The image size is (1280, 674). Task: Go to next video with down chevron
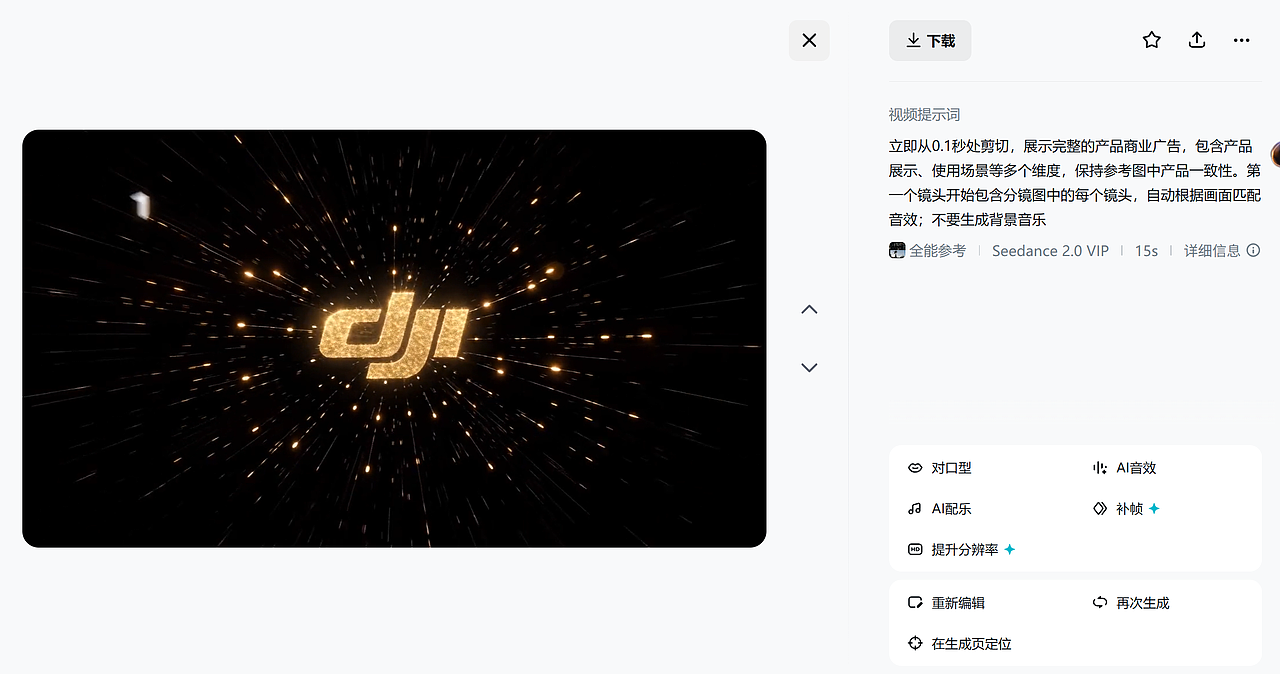point(809,367)
